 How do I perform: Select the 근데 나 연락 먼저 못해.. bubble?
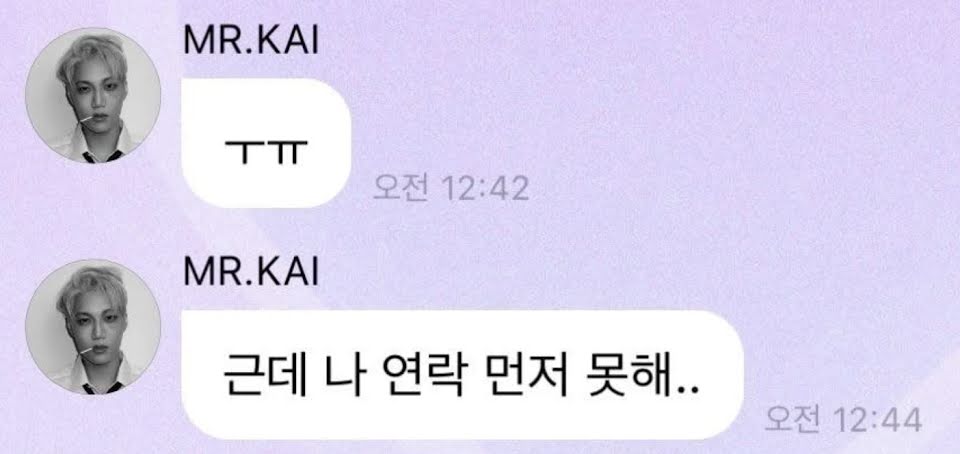[x=463, y=375]
